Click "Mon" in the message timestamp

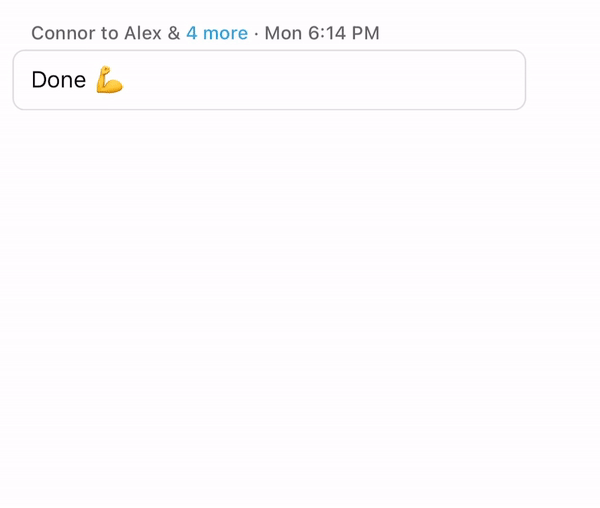283,33
